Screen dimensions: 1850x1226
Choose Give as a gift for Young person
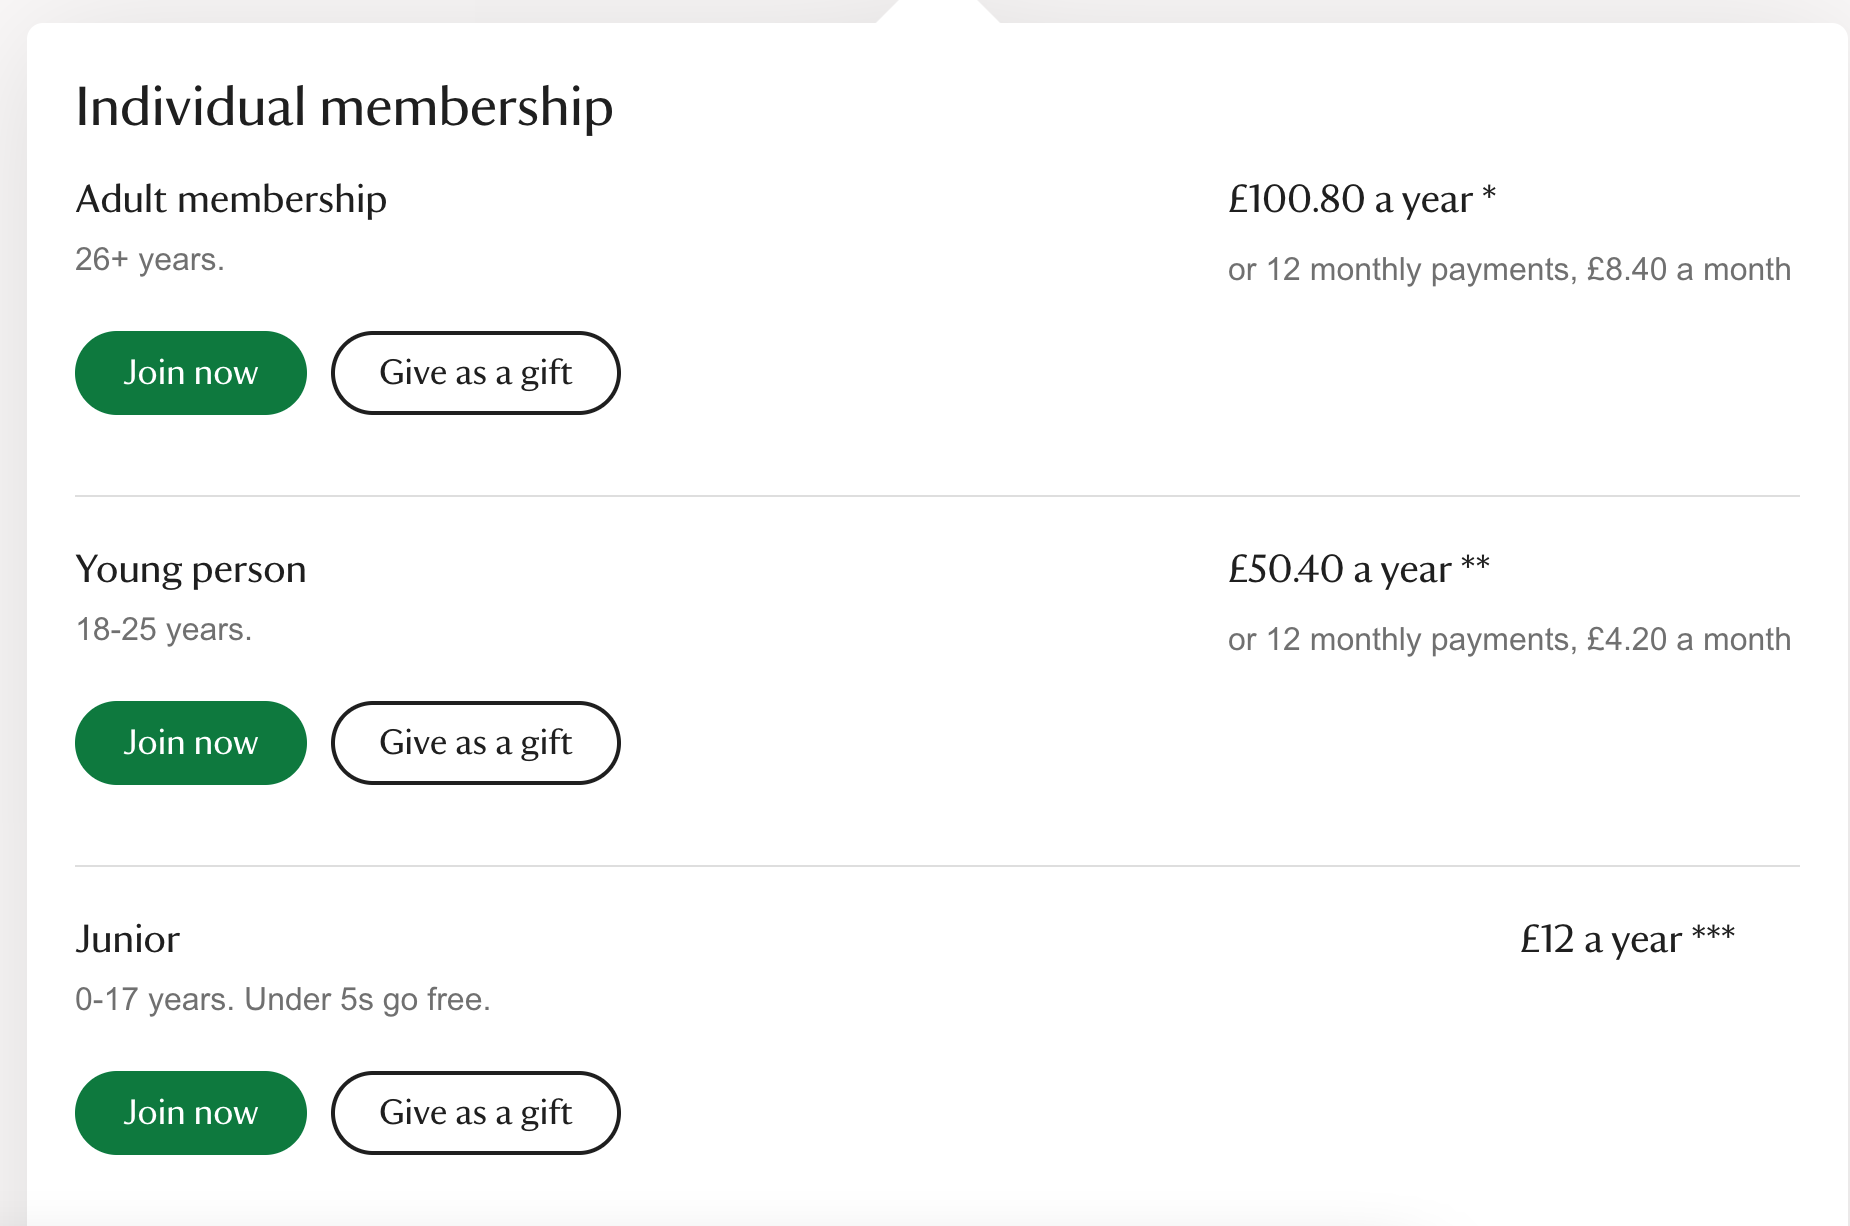point(475,743)
